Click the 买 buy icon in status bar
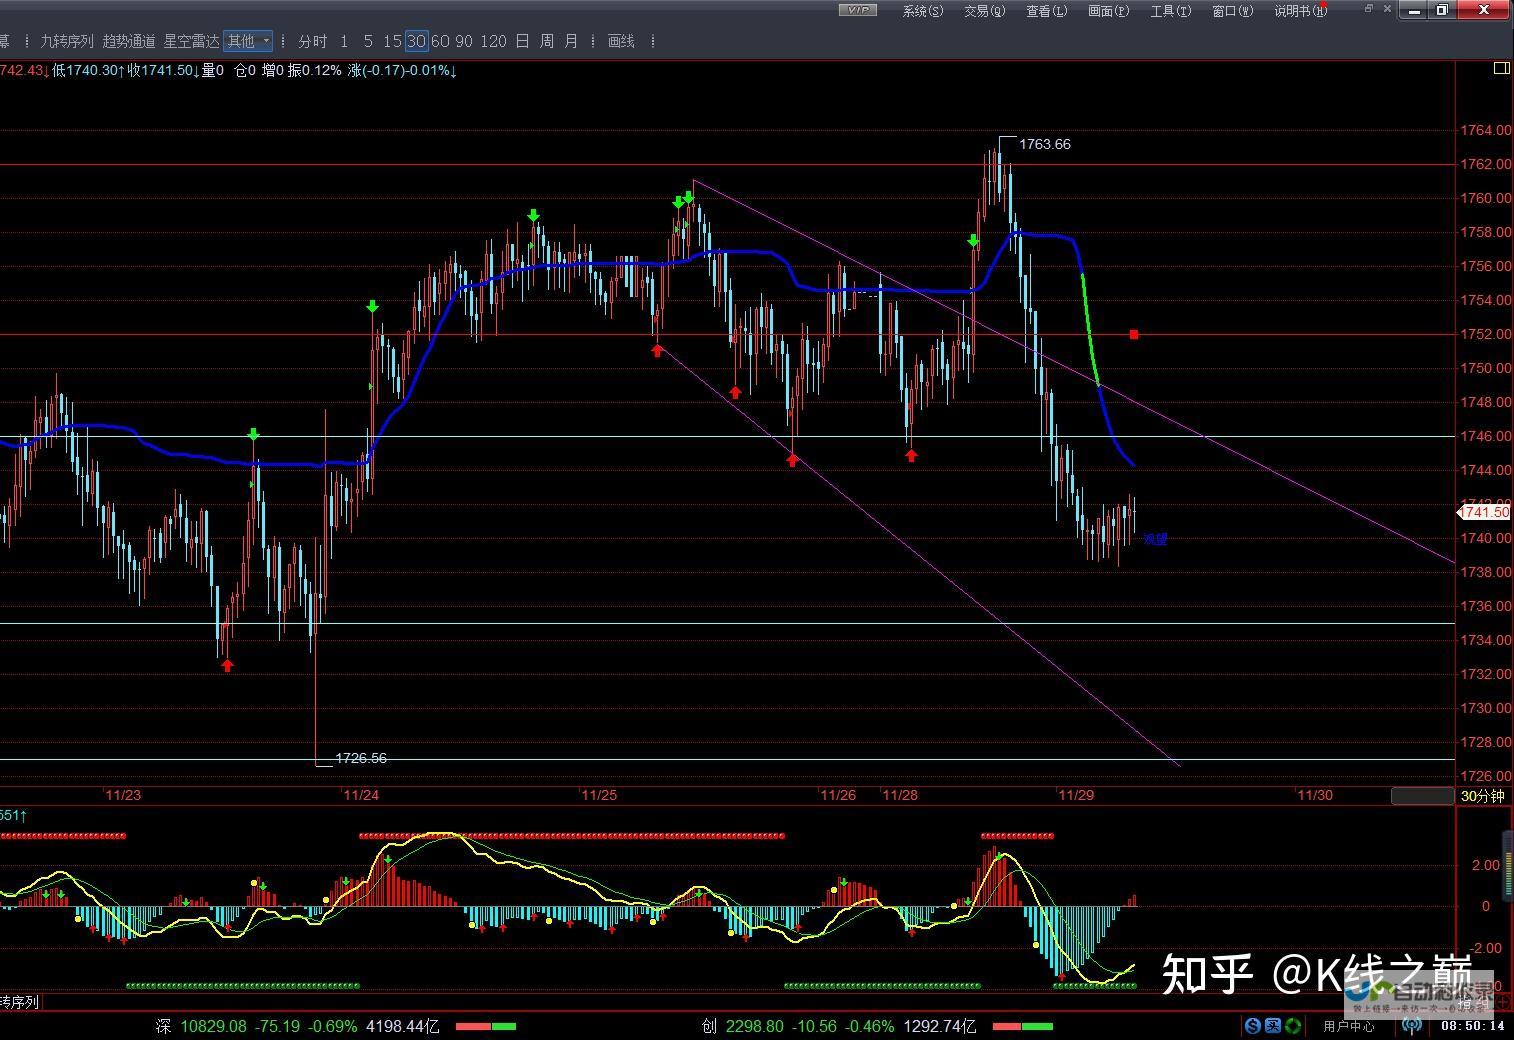This screenshot has height=1040, width=1514. pos(1273,1025)
